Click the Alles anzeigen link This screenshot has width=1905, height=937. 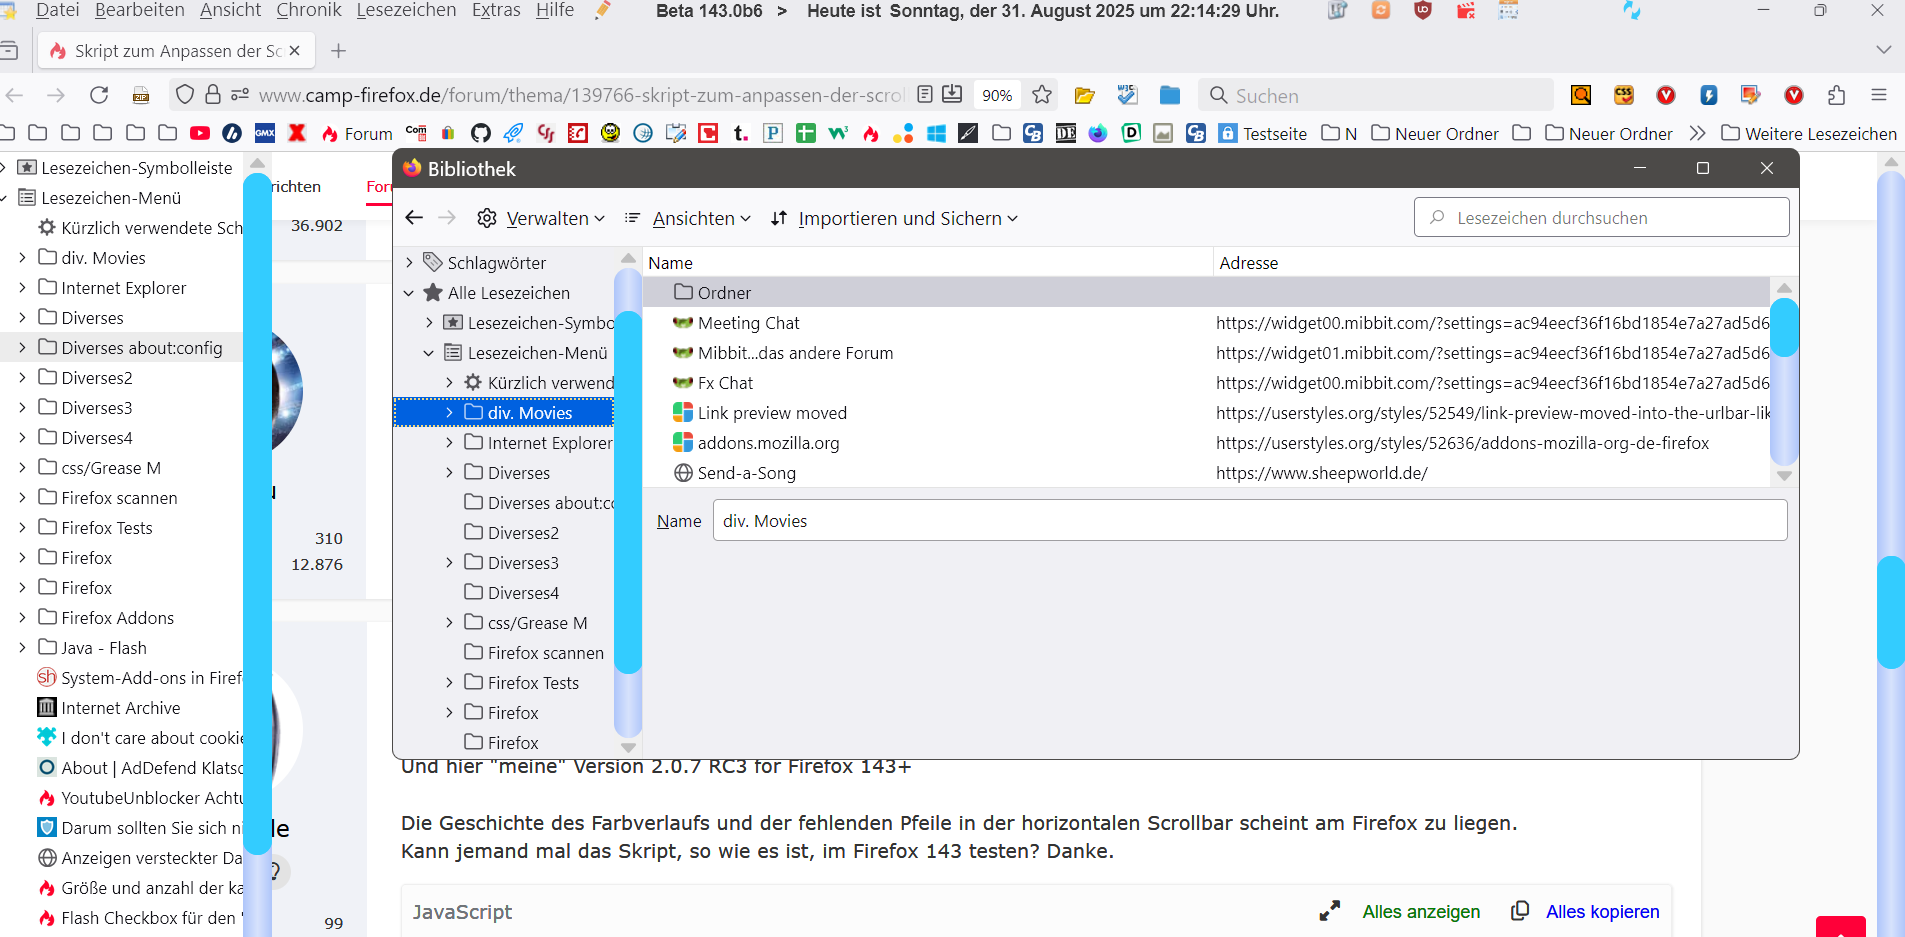pos(1421,911)
